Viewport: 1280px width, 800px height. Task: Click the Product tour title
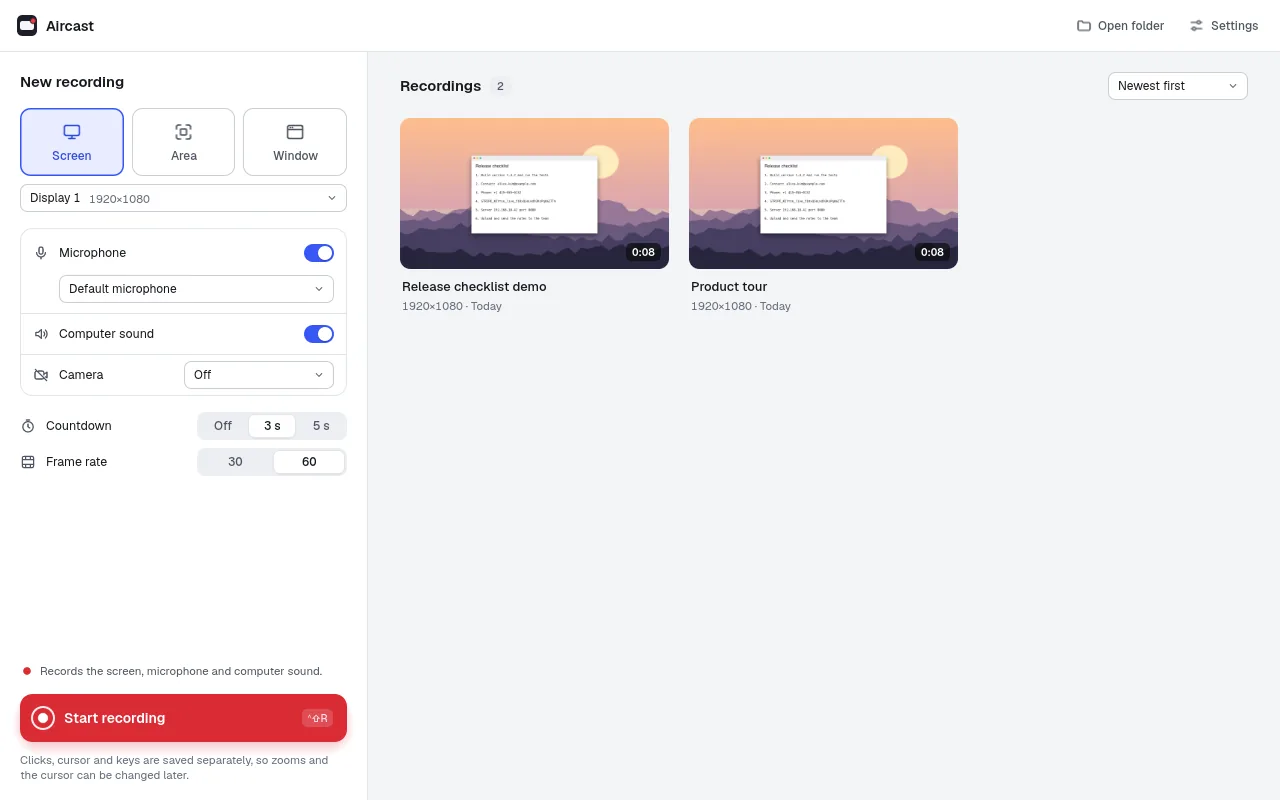coord(729,287)
